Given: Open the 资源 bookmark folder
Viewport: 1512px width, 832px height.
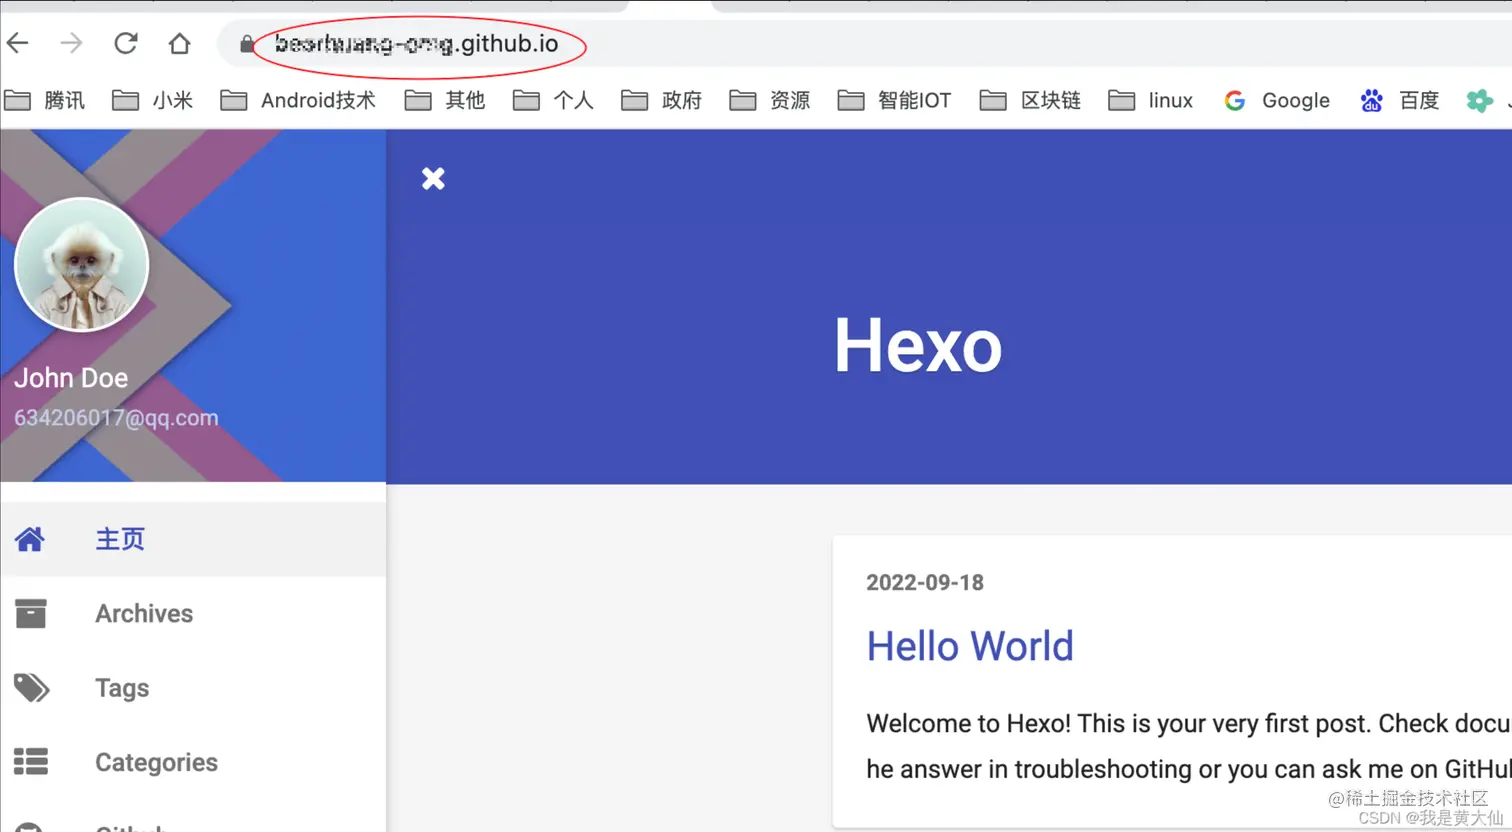Looking at the screenshot, I should pos(769,100).
